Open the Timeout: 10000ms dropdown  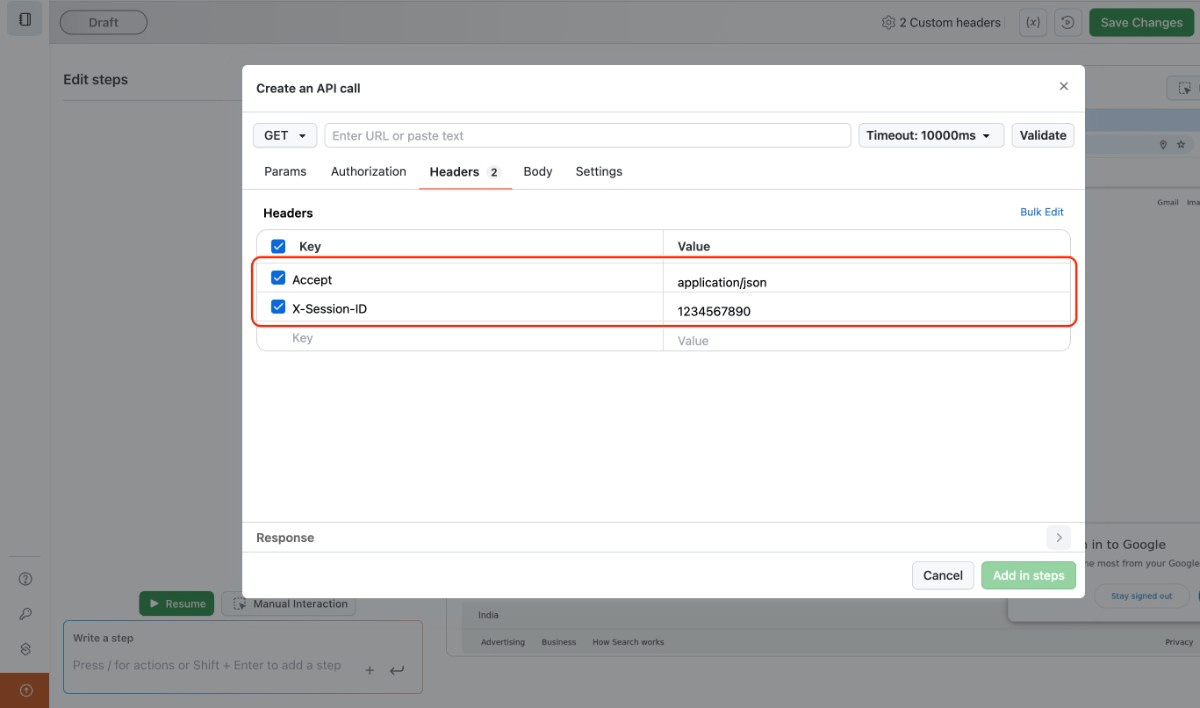point(930,136)
